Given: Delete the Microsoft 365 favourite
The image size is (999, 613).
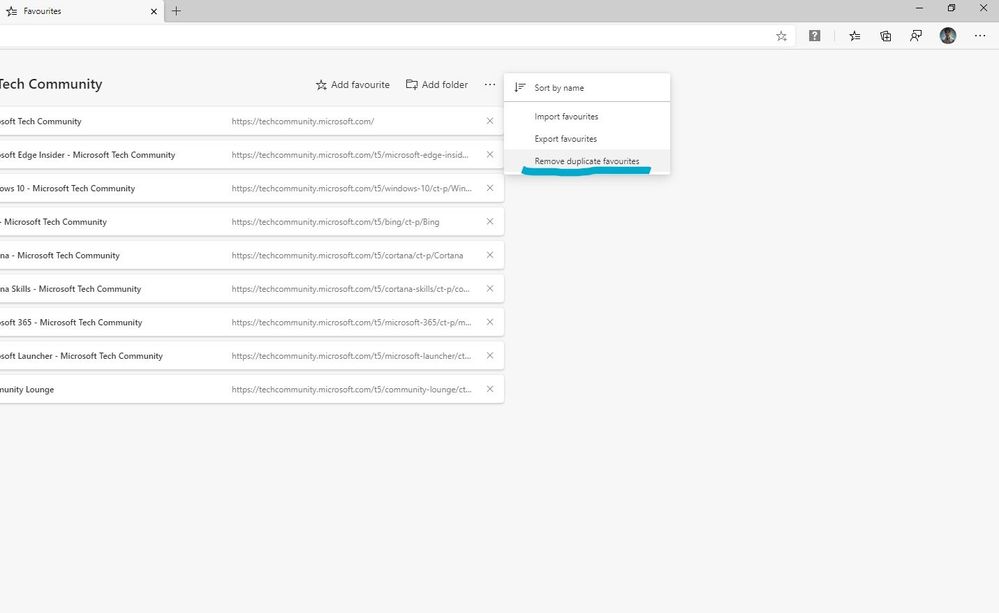Looking at the screenshot, I should 489,322.
